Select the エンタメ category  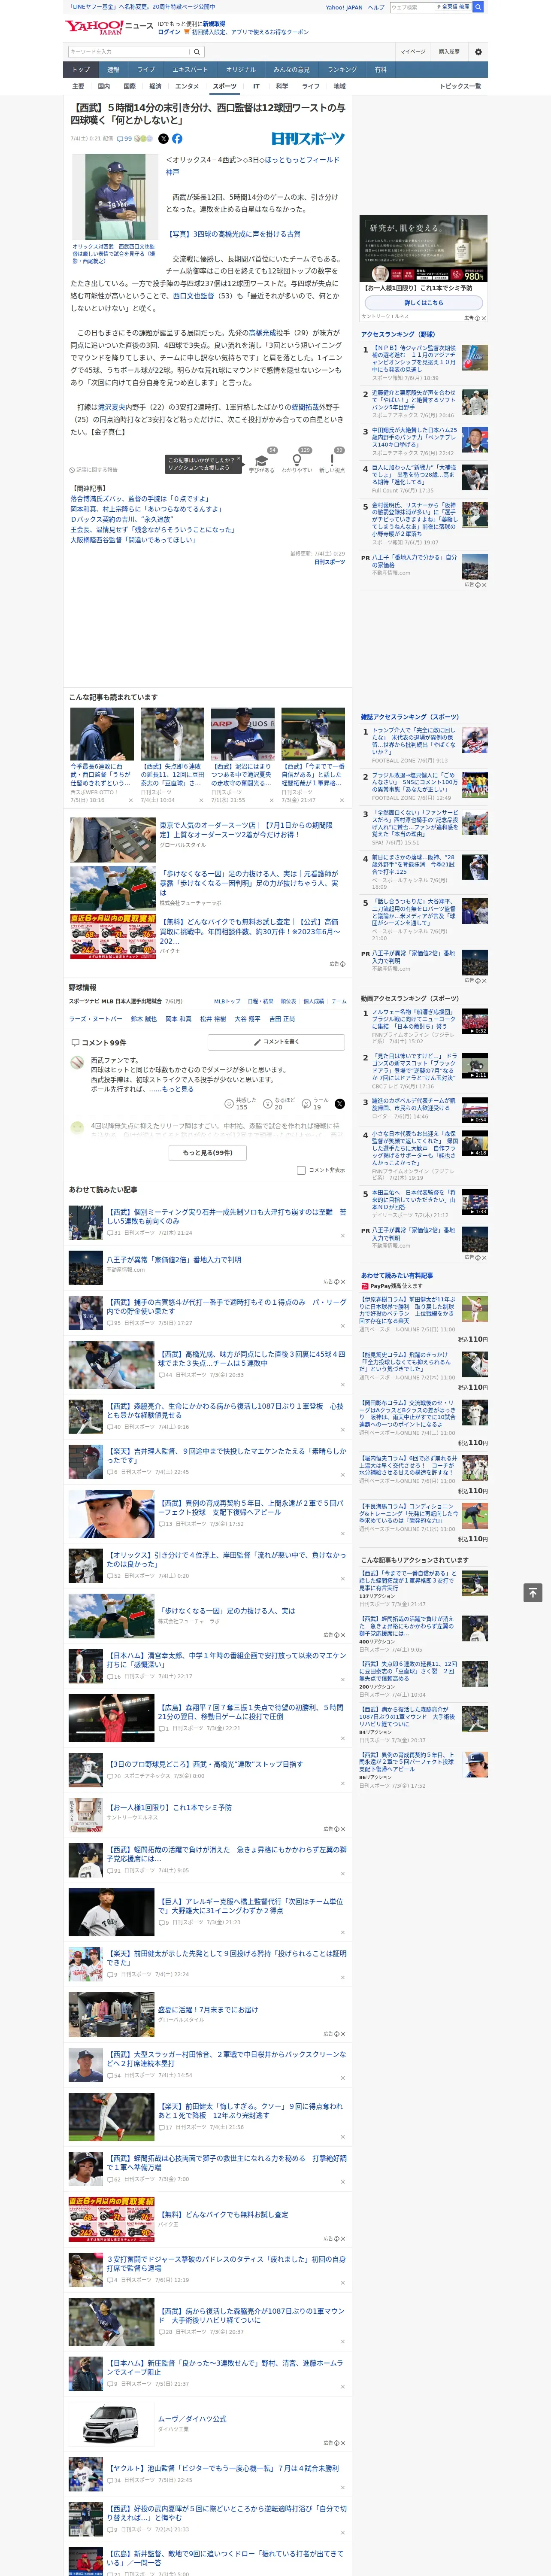pyautogui.click(x=187, y=86)
